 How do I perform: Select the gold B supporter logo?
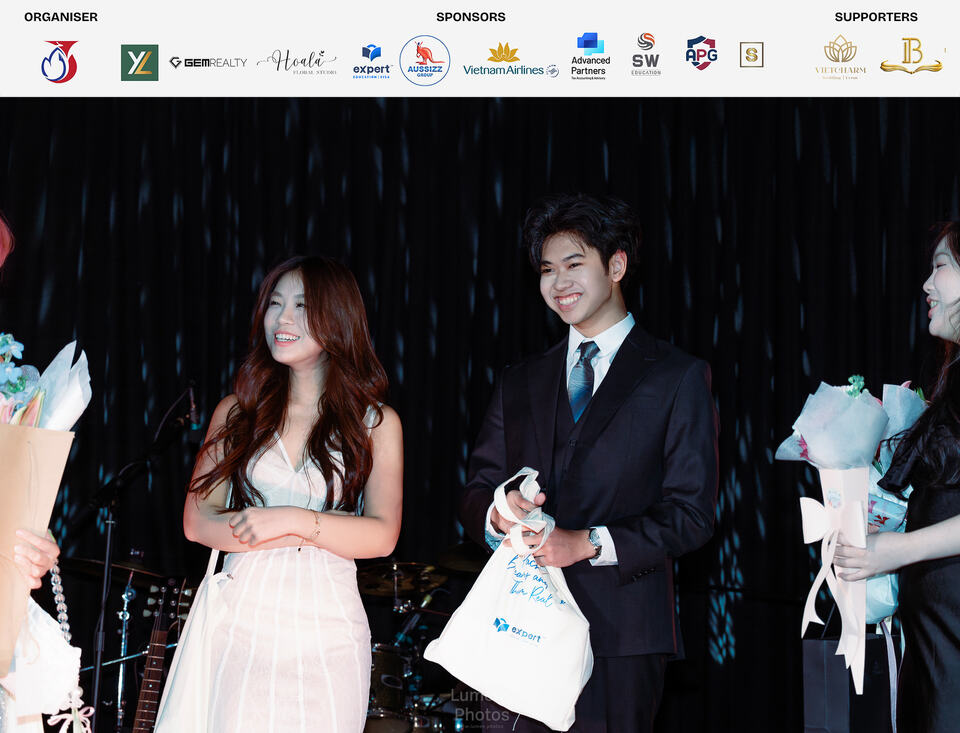coord(912,56)
